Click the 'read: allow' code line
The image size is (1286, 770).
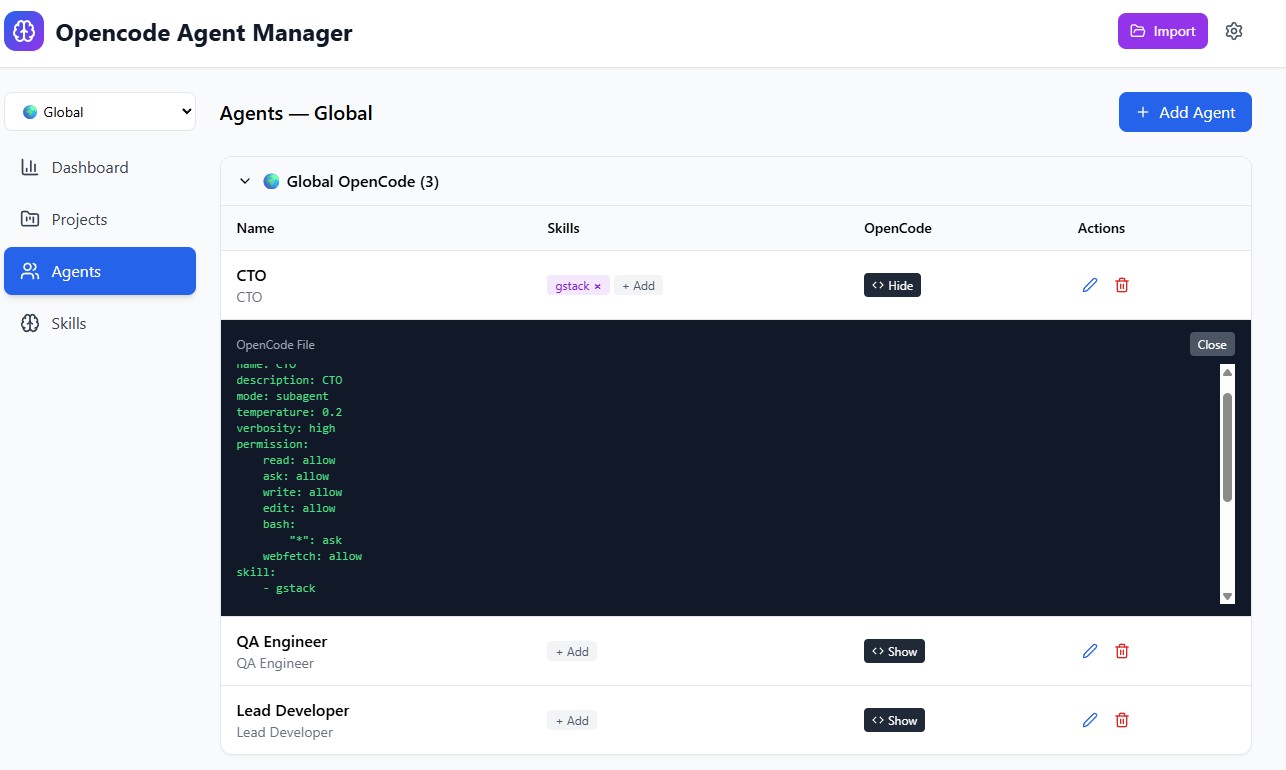click(299, 460)
